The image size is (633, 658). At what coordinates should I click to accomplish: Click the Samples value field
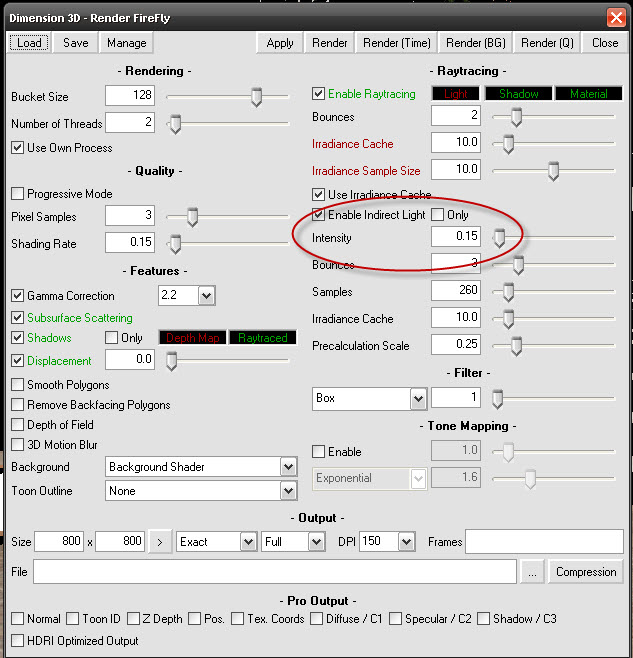pos(455,290)
